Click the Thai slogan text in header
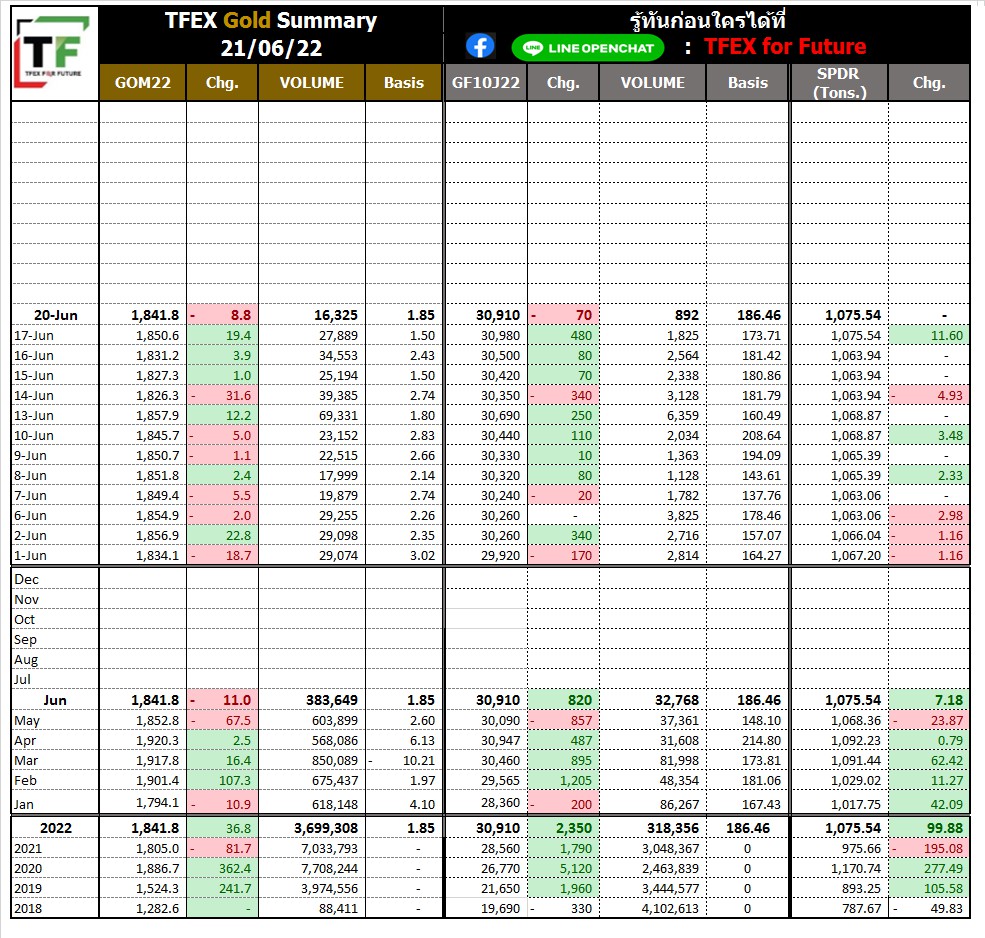 click(x=707, y=20)
